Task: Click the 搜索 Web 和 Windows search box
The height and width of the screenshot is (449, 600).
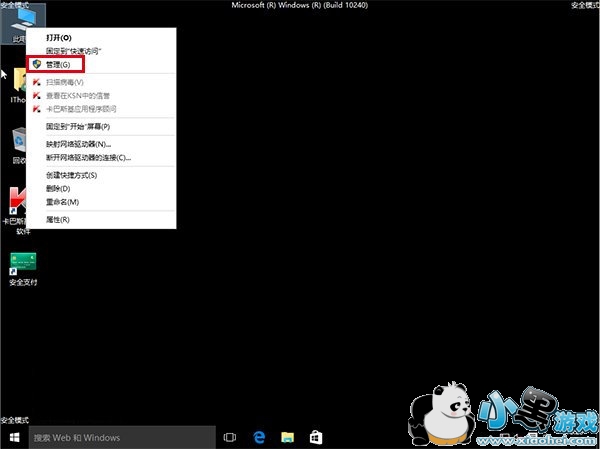Action: click(120, 437)
